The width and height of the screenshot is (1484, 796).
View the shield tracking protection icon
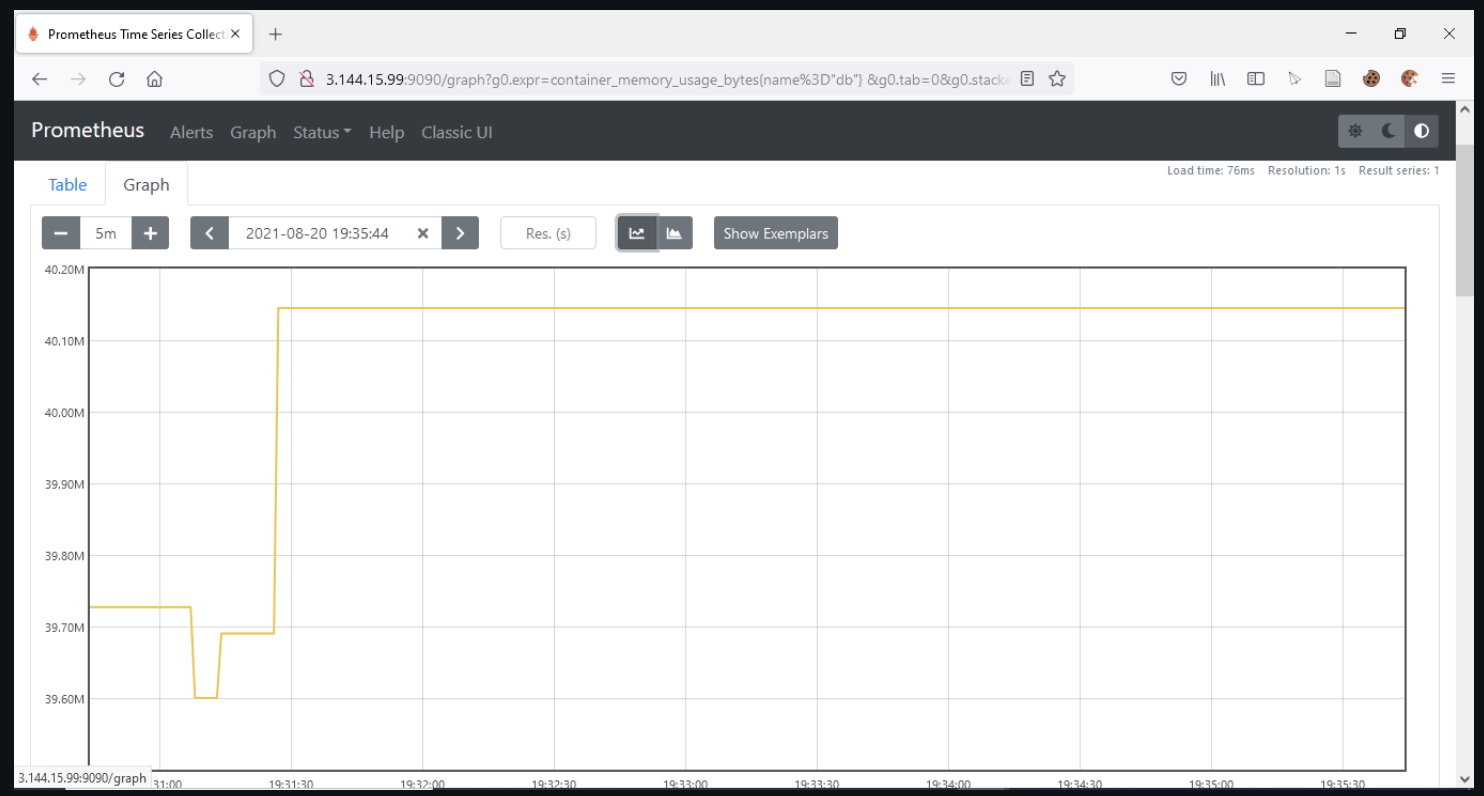click(x=278, y=79)
